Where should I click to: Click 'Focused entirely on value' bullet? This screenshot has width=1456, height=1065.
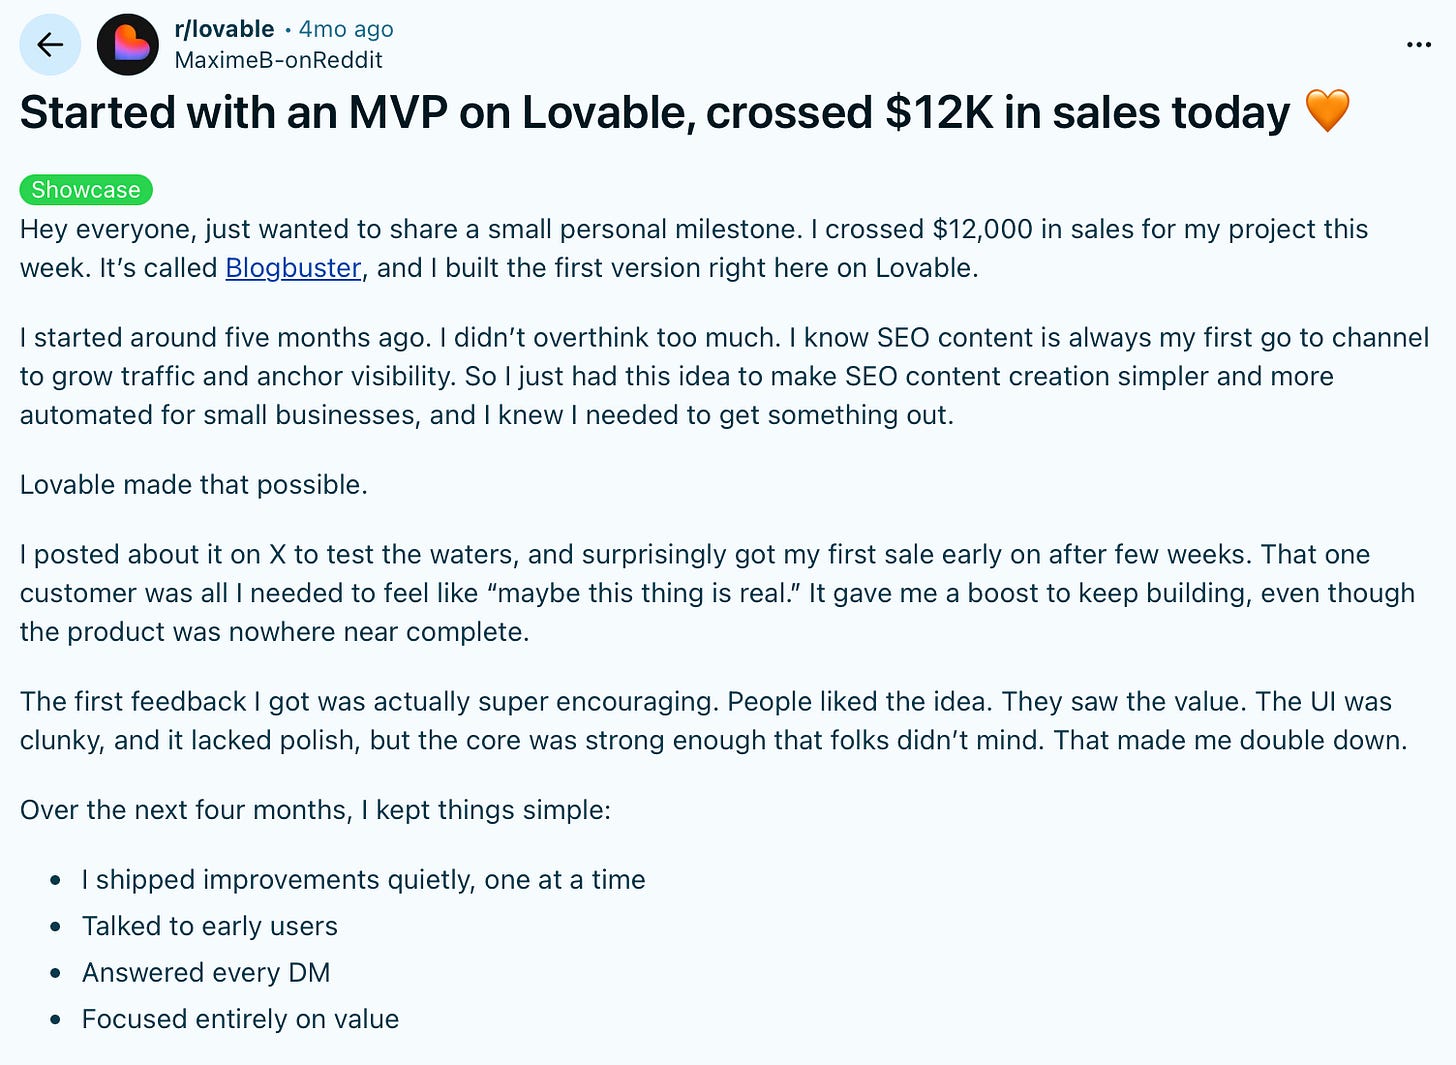coord(240,1019)
